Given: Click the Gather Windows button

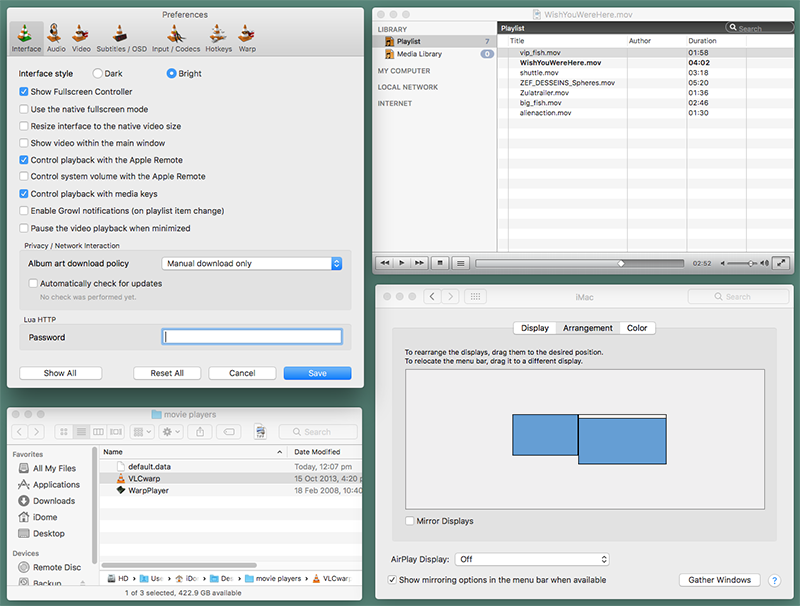Looking at the screenshot, I should point(719,580).
